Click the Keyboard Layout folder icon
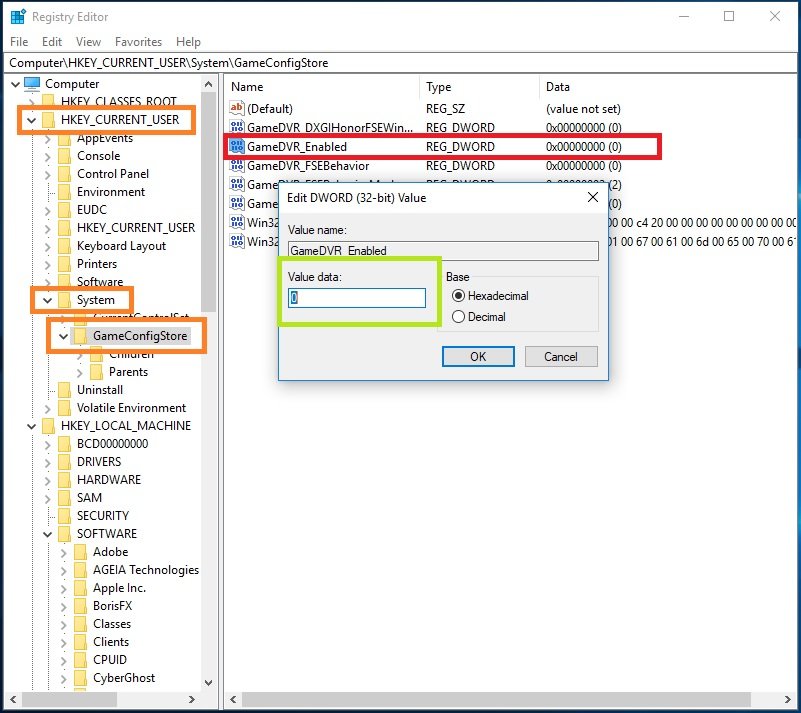Image resolution: width=801 pixels, height=713 pixels. pos(64,246)
